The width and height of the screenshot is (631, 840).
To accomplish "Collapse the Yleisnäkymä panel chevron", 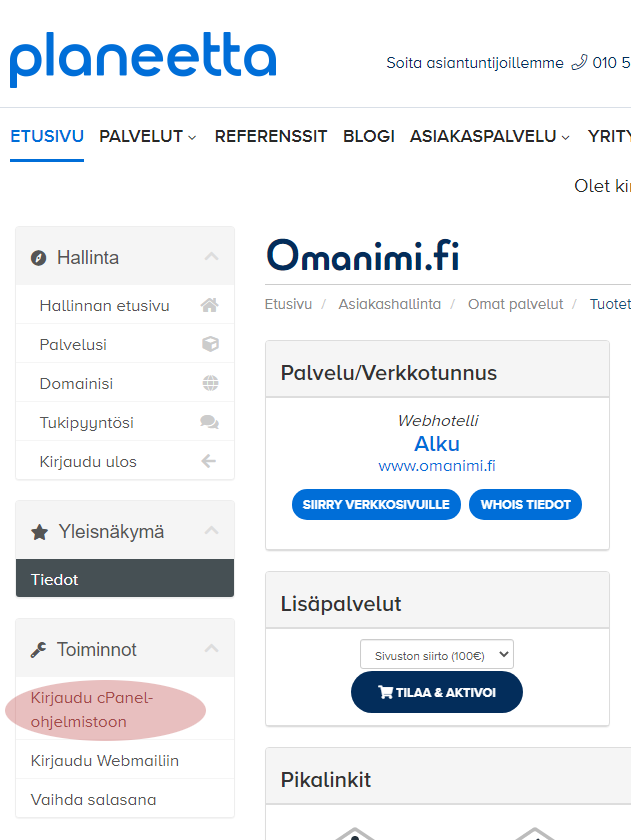I will click(212, 530).
